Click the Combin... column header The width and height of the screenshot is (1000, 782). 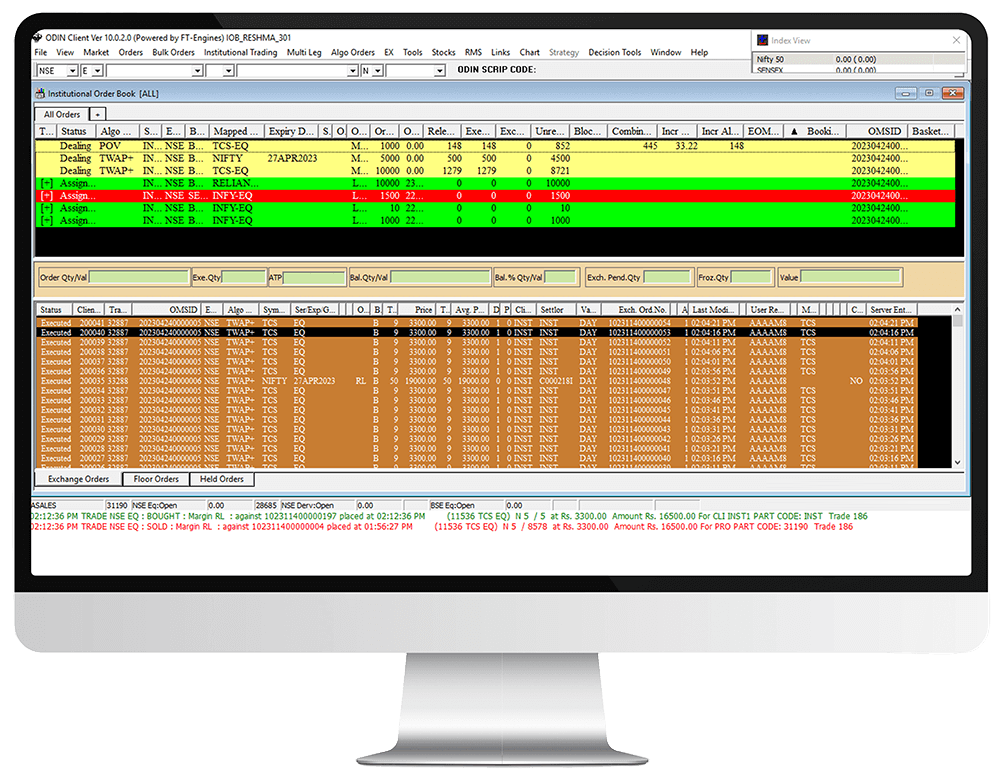pyautogui.click(x=631, y=131)
